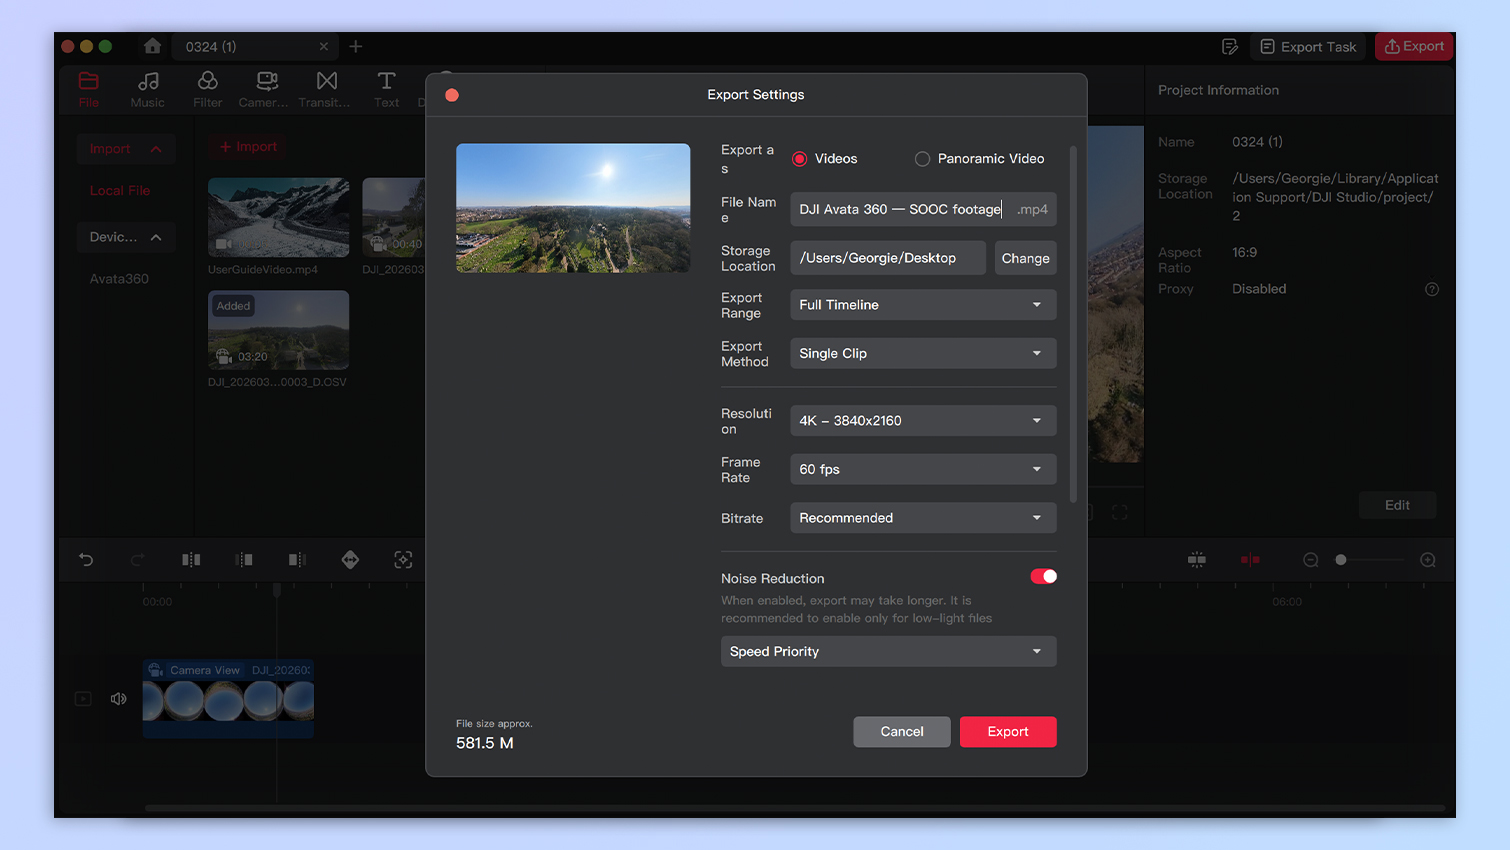The height and width of the screenshot is (850, 1510).
Task: Open the Music panel
Action: pyautogui.click(x=148, y=90)
